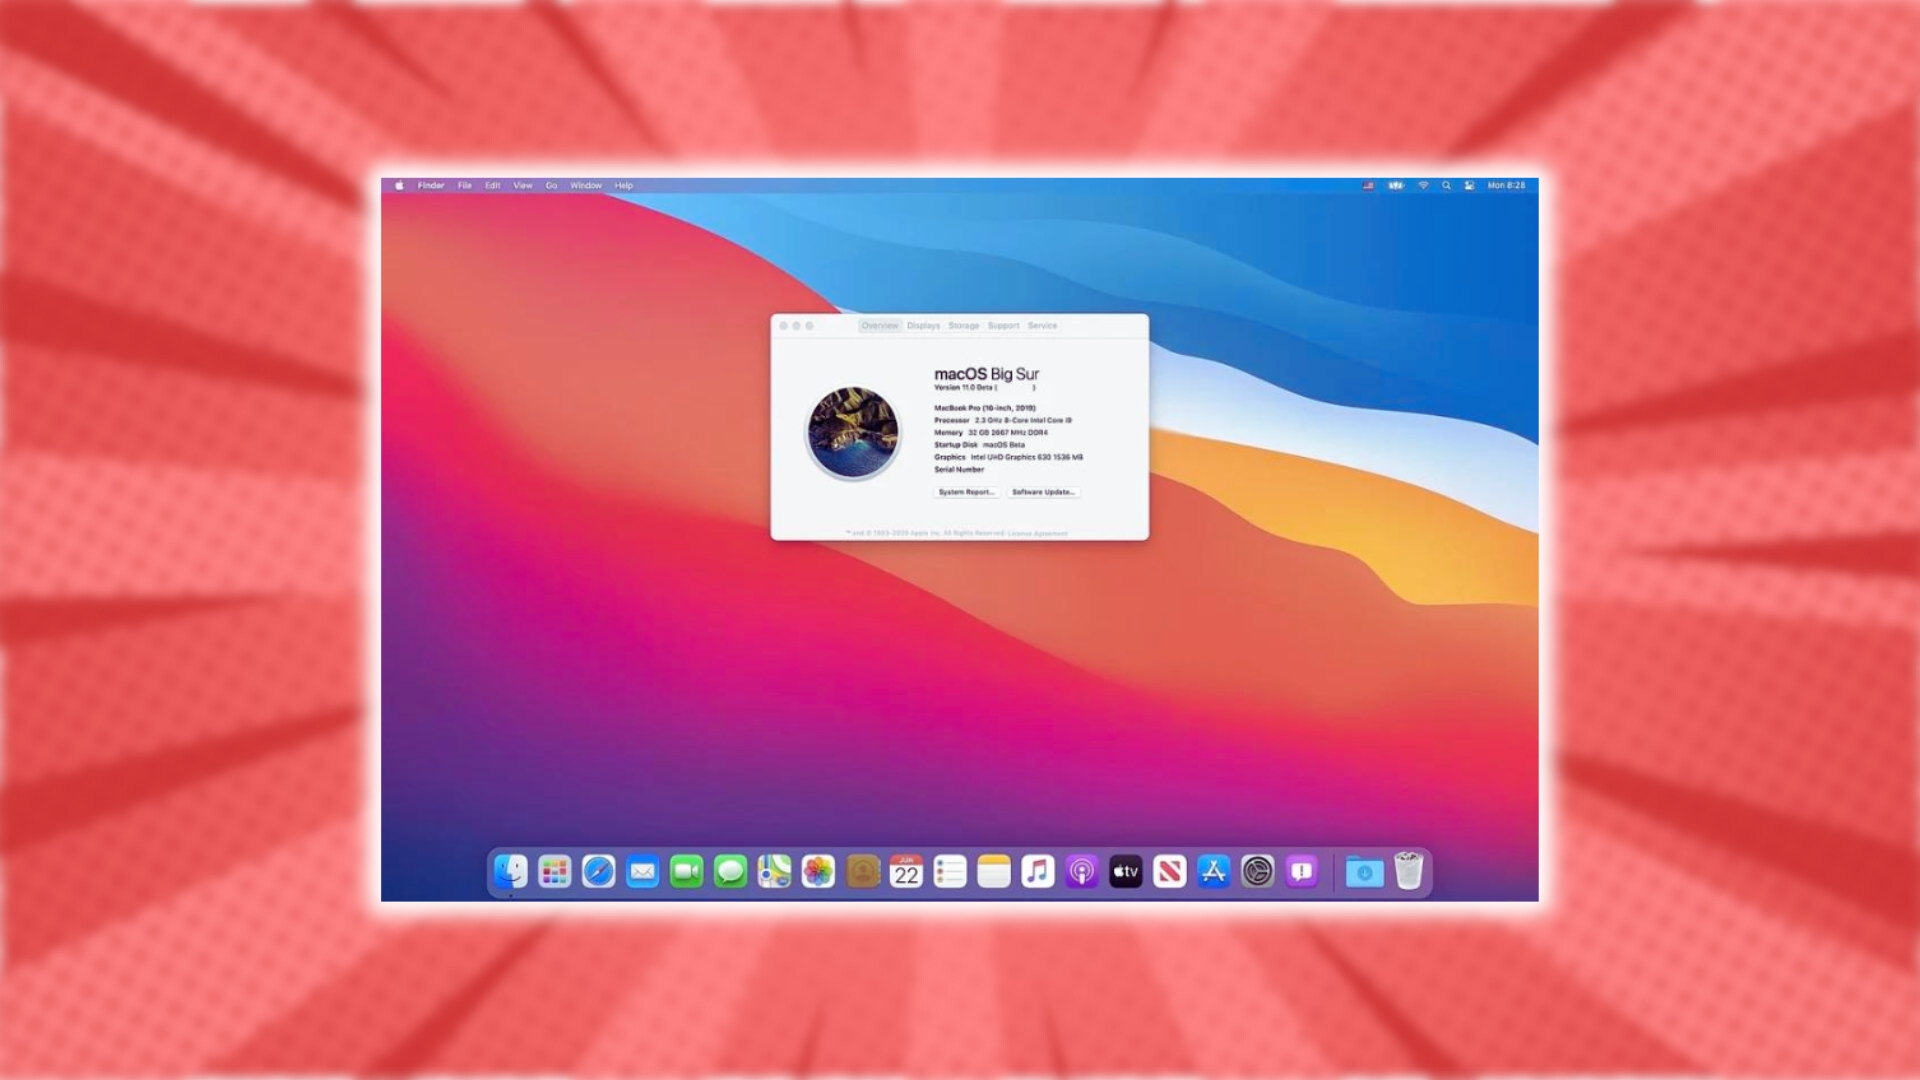Open Finder from the dock
Screen dimensions: 1920x1080
pyautogui.click(x=510, y=872)
